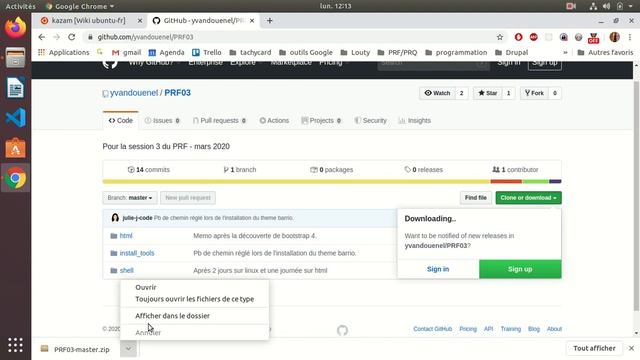The height and width of the screenshot is (360, 640).
Task: Star the PRF03 repository
Action: [x=488, y=93]
